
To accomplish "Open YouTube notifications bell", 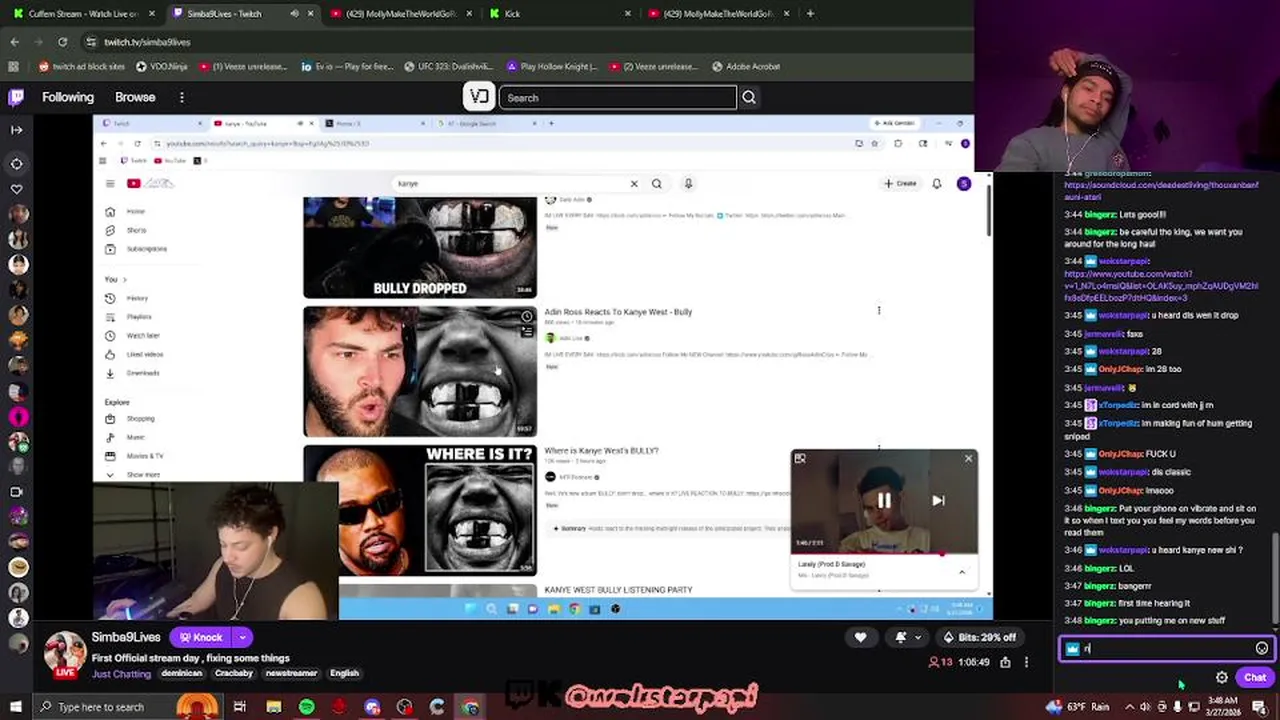I will [937, 183].
